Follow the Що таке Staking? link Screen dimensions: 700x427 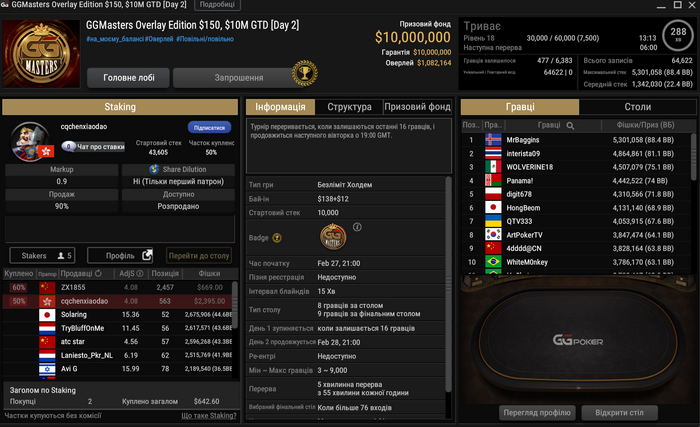coord(208,415)
